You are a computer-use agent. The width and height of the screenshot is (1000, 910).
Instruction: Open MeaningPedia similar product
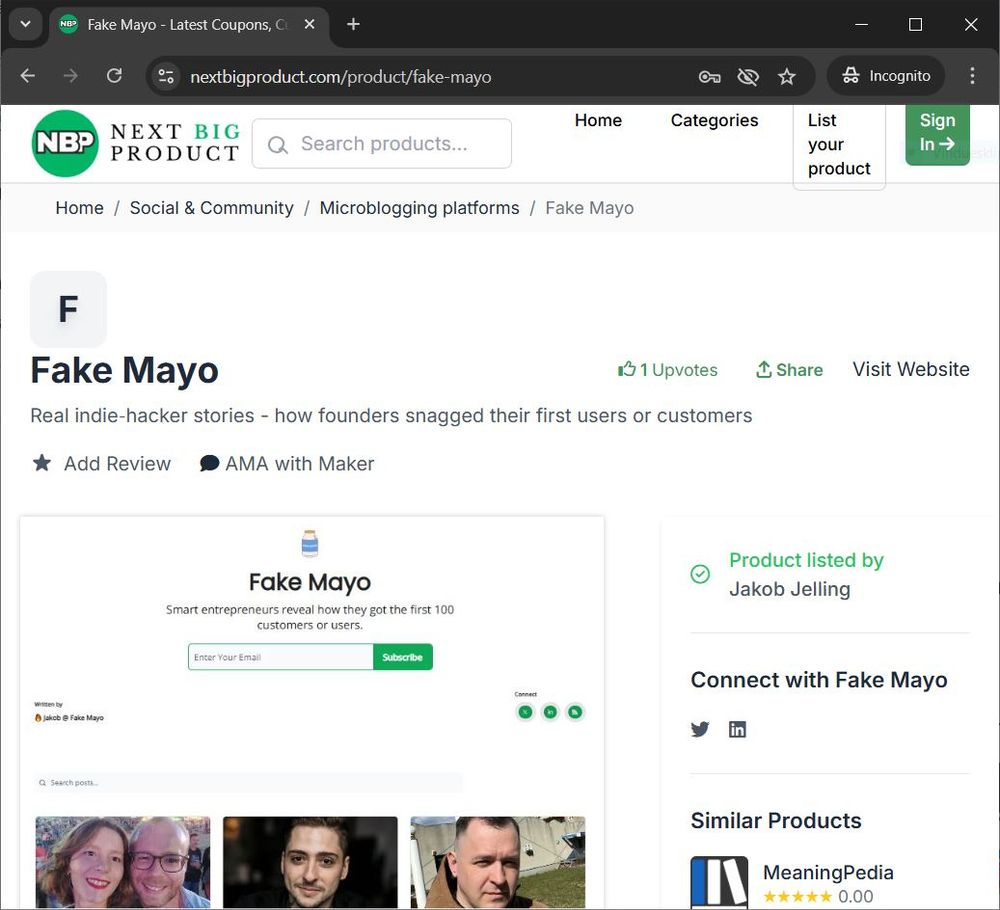(x=828, y=872)
